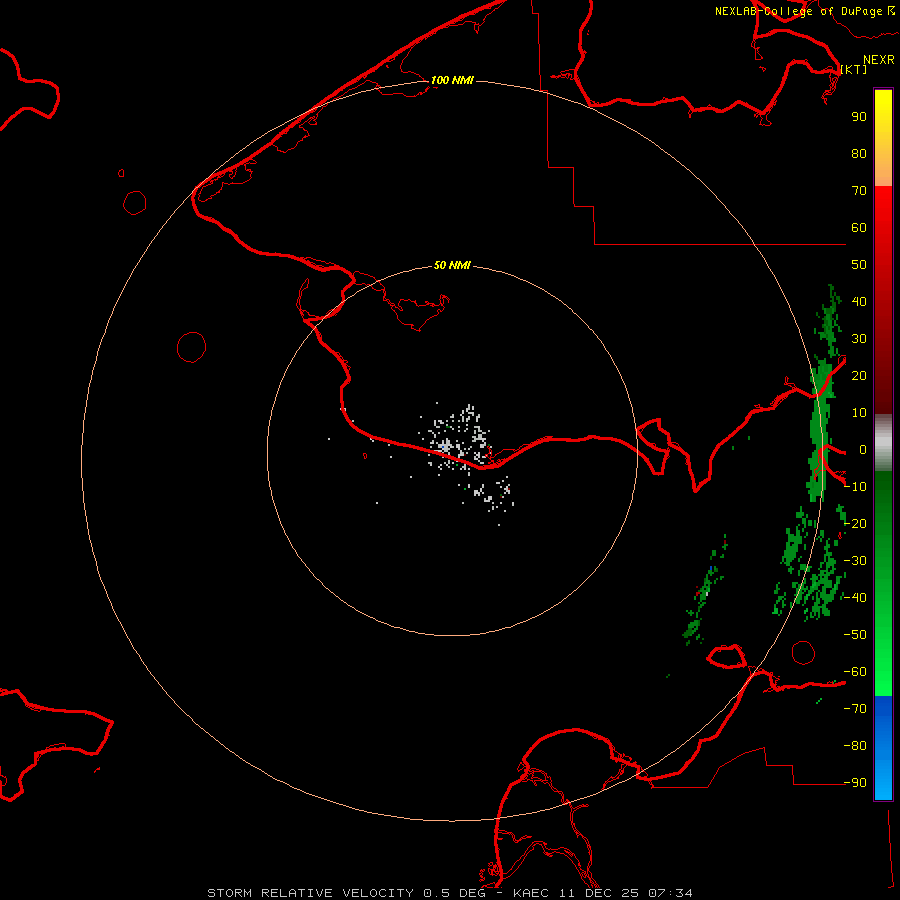Click the gray zero-velocity segment of color bar

tap(883, 443)
